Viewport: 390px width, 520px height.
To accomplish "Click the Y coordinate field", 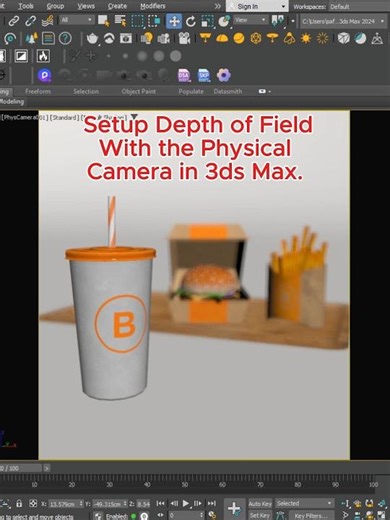I will pos(109,504).
